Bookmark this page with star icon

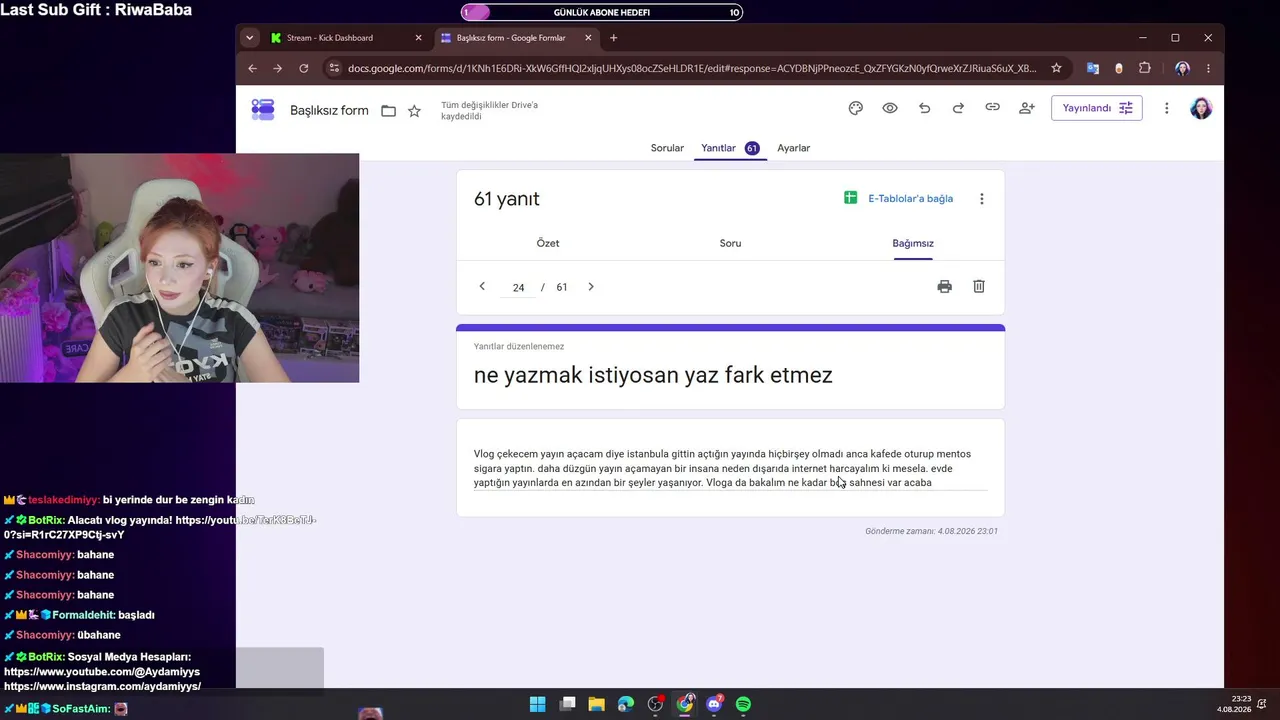pyautogui.click(x=1056, y=68)
